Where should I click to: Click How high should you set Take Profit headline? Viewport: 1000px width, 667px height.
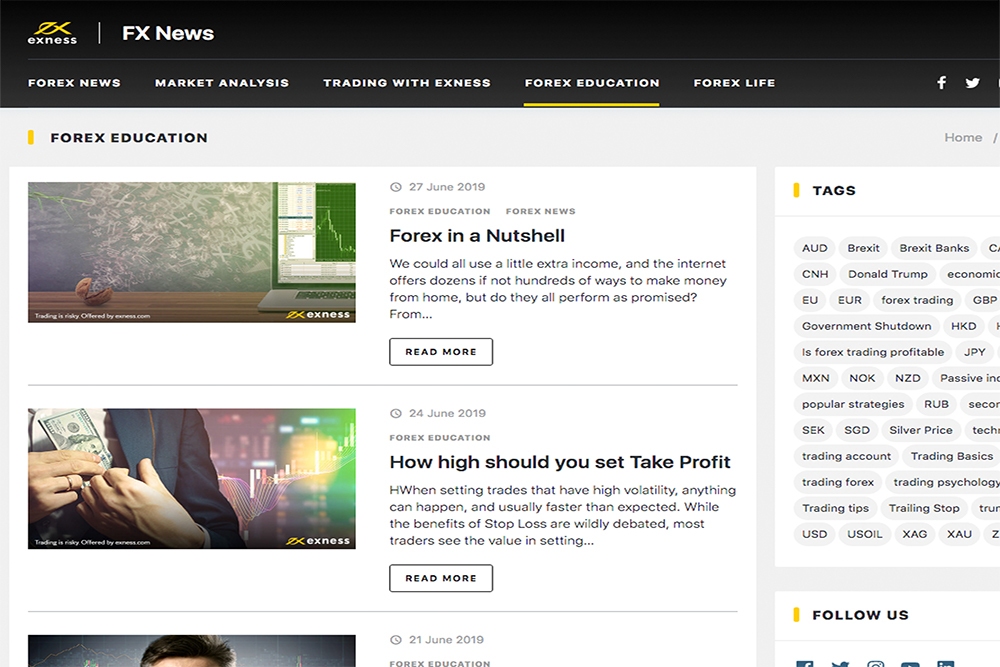pos(560,462)
